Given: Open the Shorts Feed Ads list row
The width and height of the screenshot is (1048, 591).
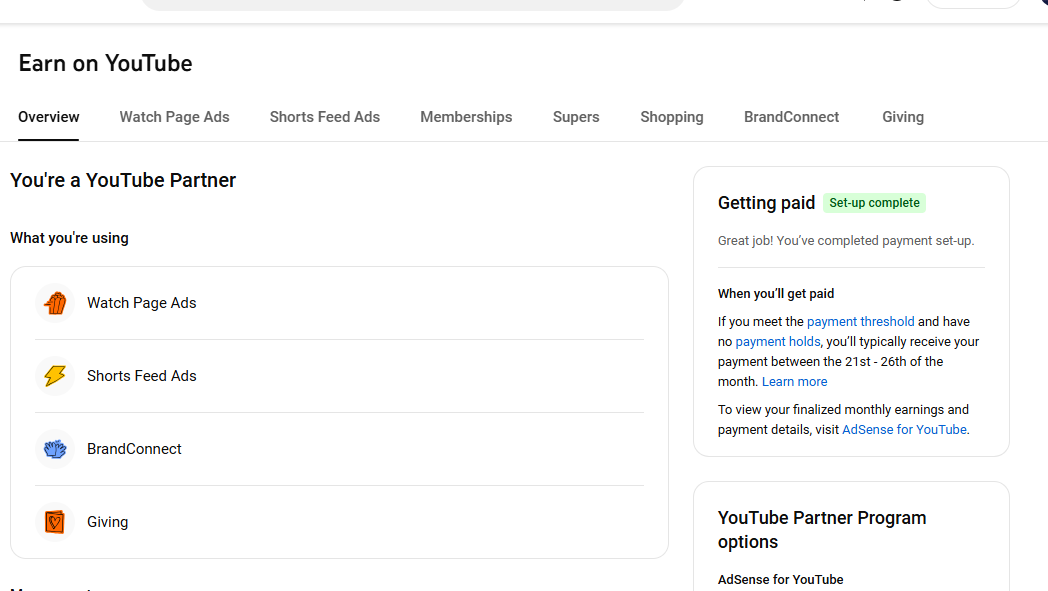Looking at the screenshot, I should click(340, 376).
